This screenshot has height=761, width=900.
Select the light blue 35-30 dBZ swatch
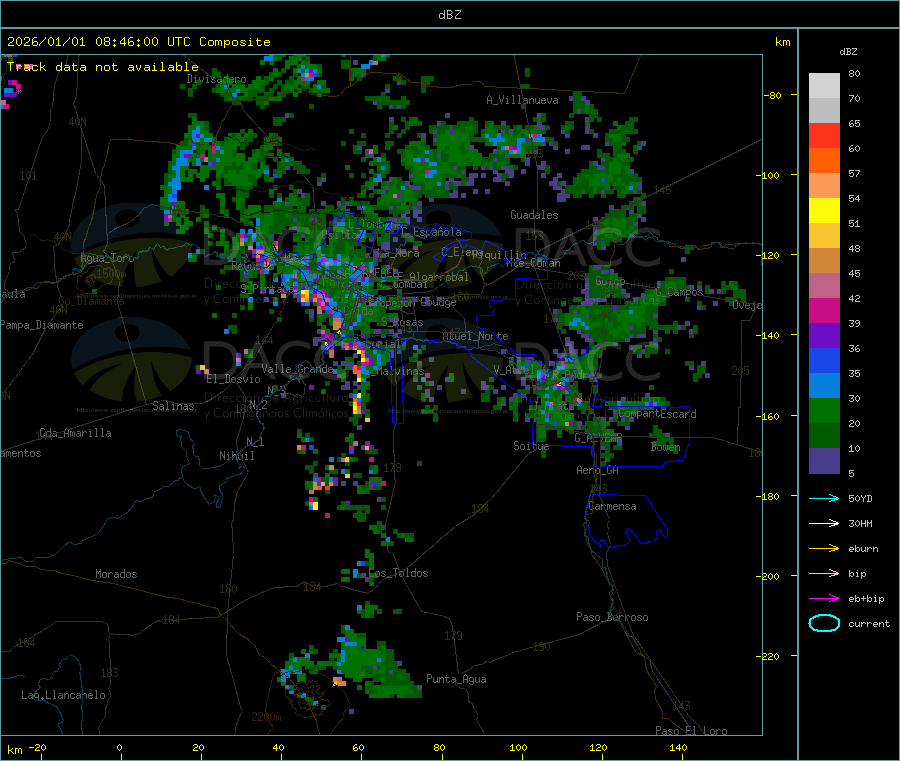(824, 386)
